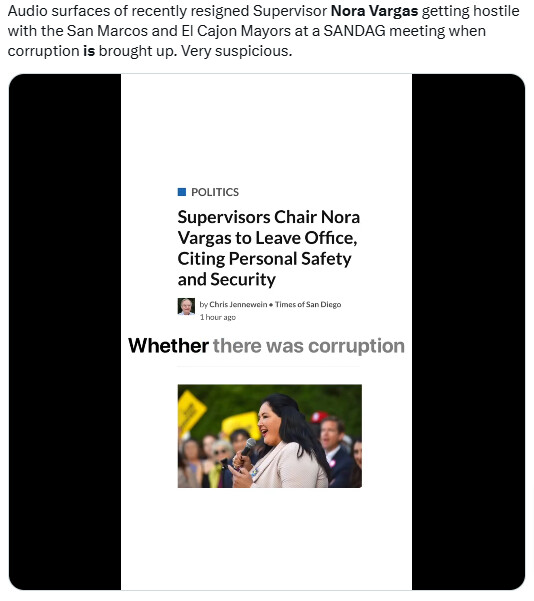Click the author avatar next to byline
Viewport: 534px width, 601px height.
pyautogui.click(x=186, y=307)
